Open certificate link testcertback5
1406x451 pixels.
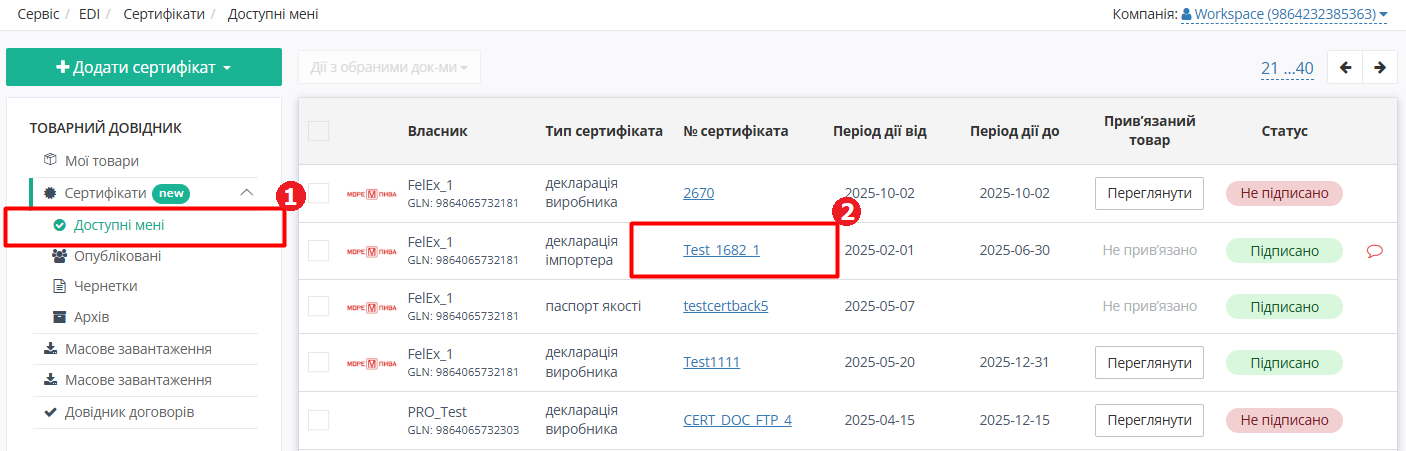click(726, 306)
